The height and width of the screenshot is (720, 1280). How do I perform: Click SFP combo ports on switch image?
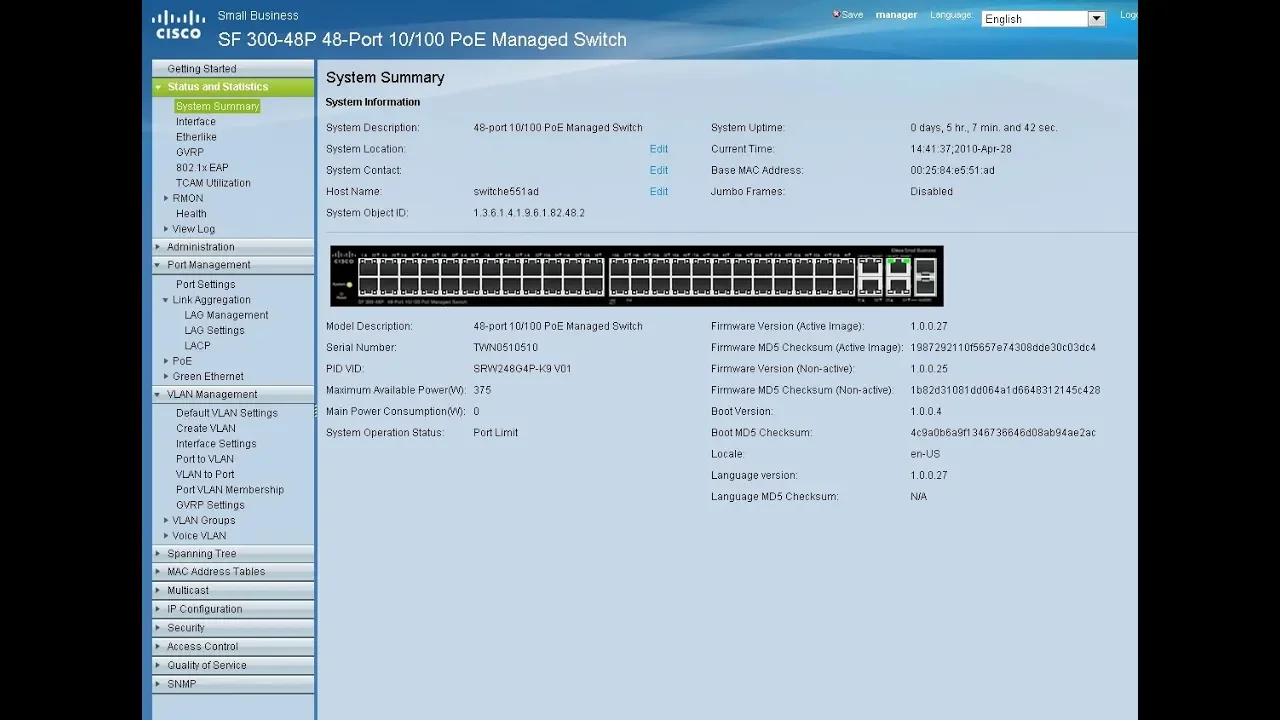(924, 275)
